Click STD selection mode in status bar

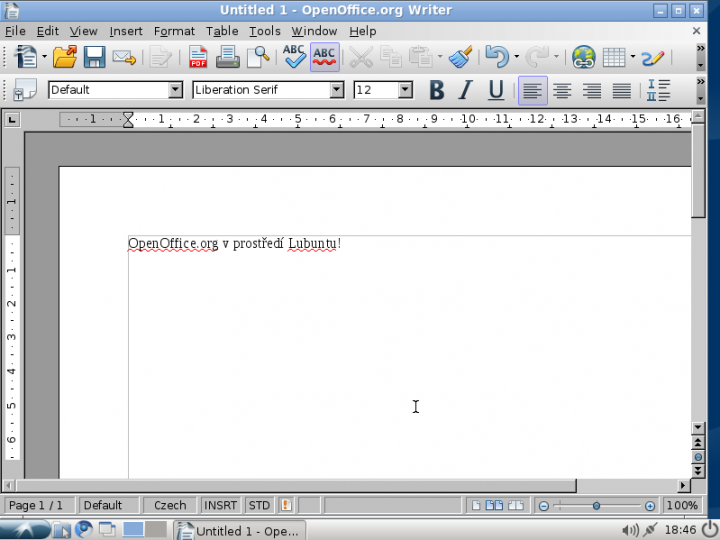[x=259, y=506]
